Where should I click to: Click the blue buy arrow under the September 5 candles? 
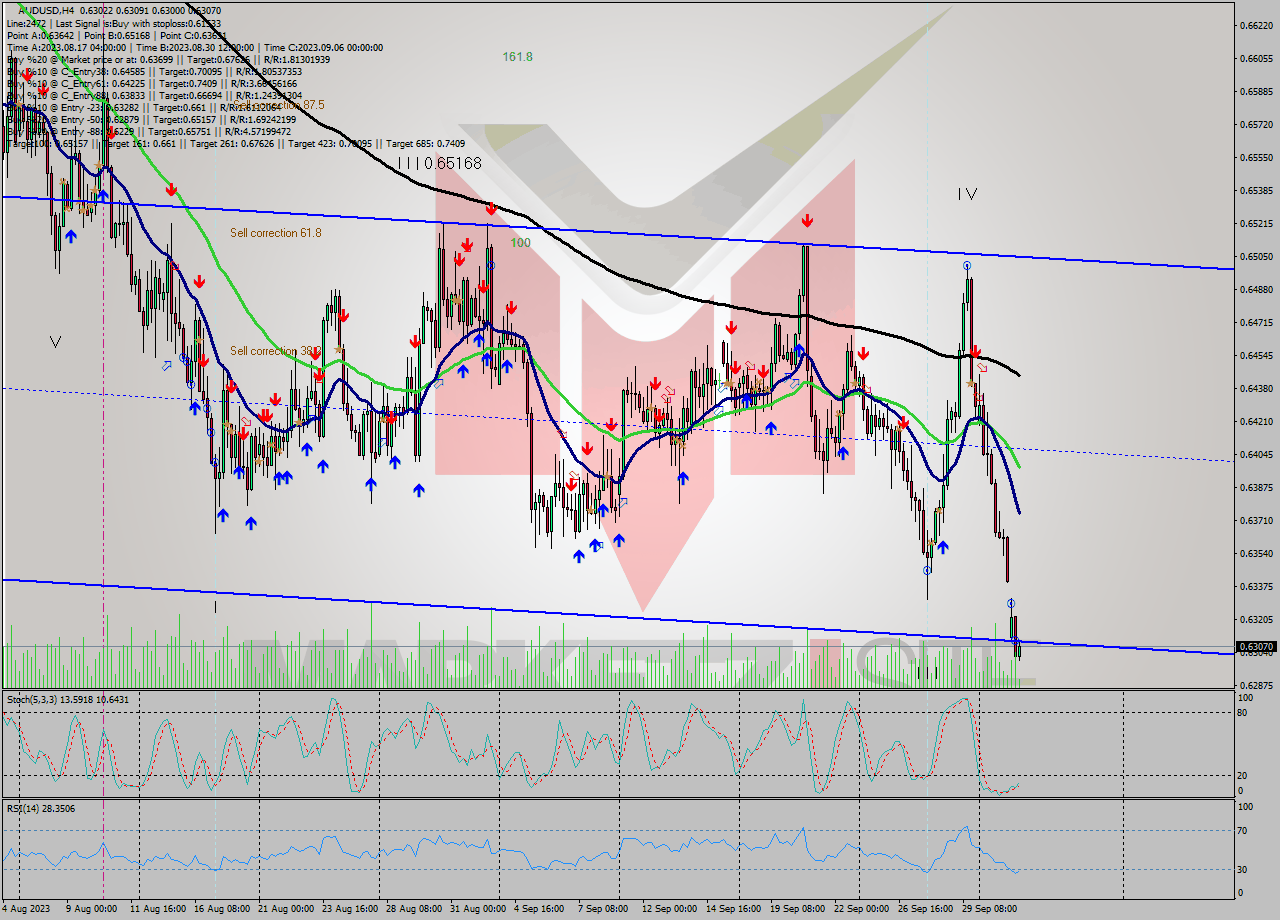(x=580, y=555)
